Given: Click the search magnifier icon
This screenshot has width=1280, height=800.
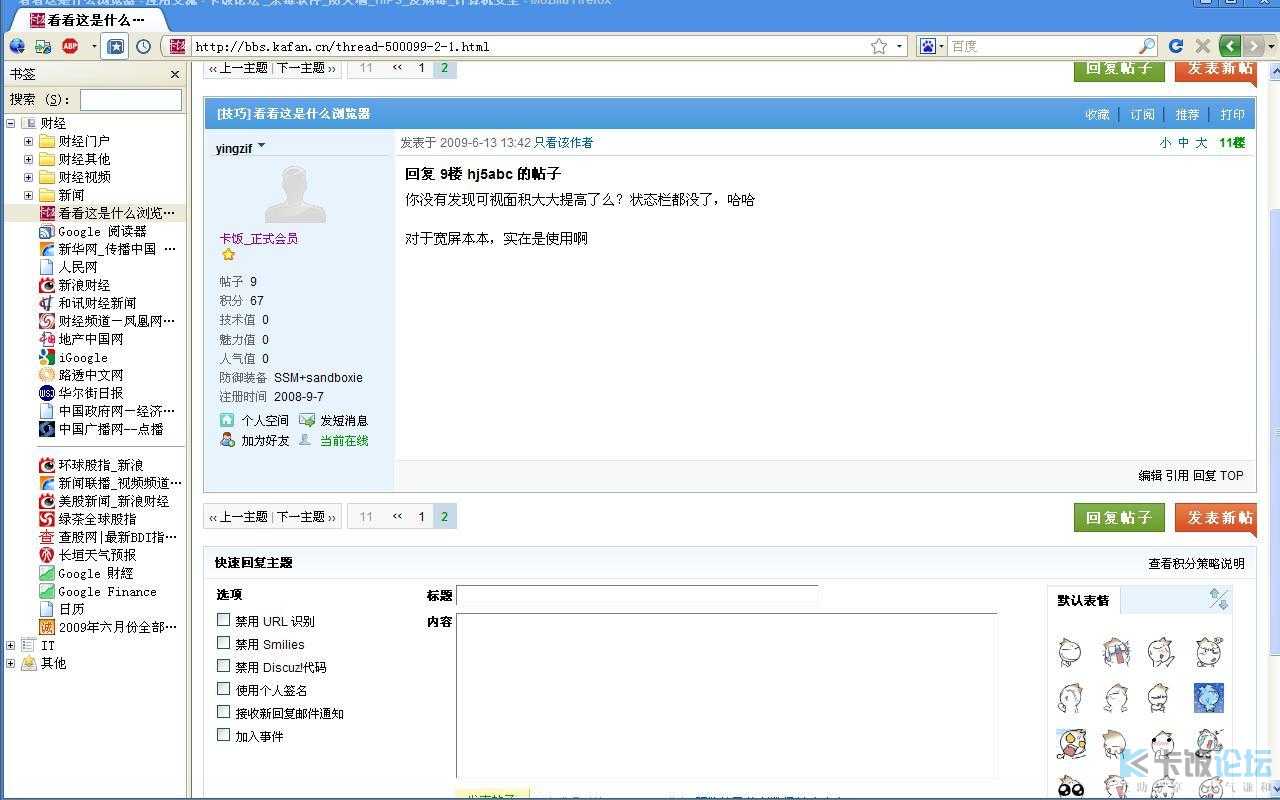Looking at the screenshot, I should tap(1147, 46).
